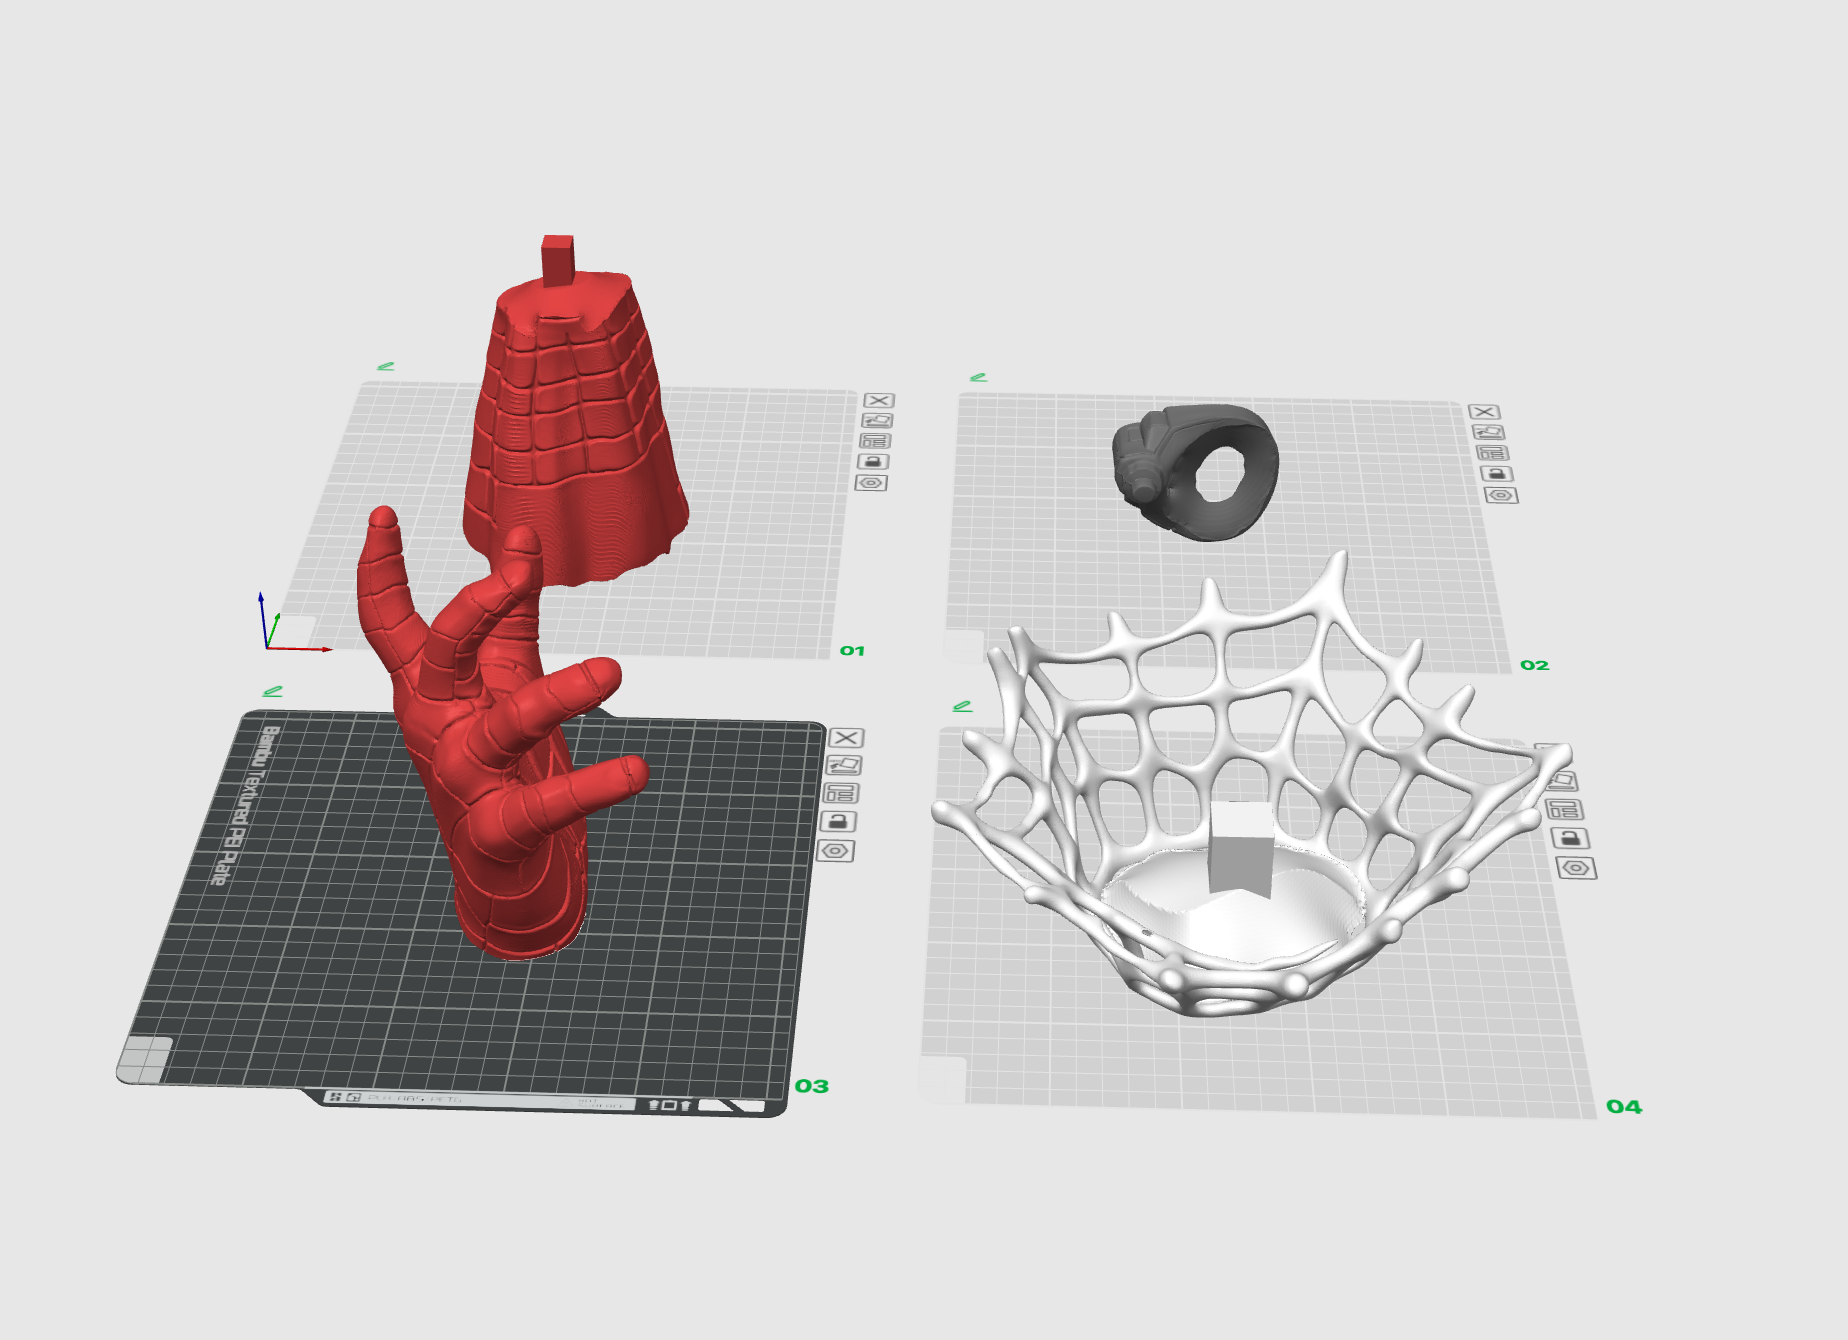Open plate 02 settings hexagon icon
Viewport: 1848px width, 1340px height.
point(1502,495)
